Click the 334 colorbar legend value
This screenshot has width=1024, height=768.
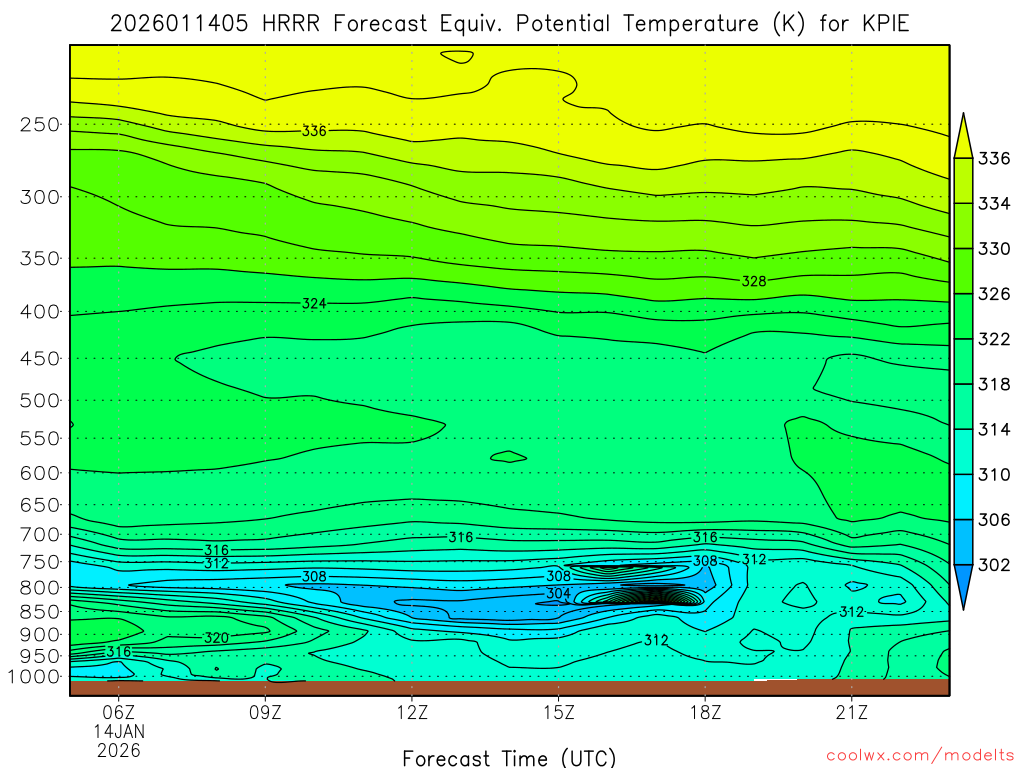coord(994,204)
